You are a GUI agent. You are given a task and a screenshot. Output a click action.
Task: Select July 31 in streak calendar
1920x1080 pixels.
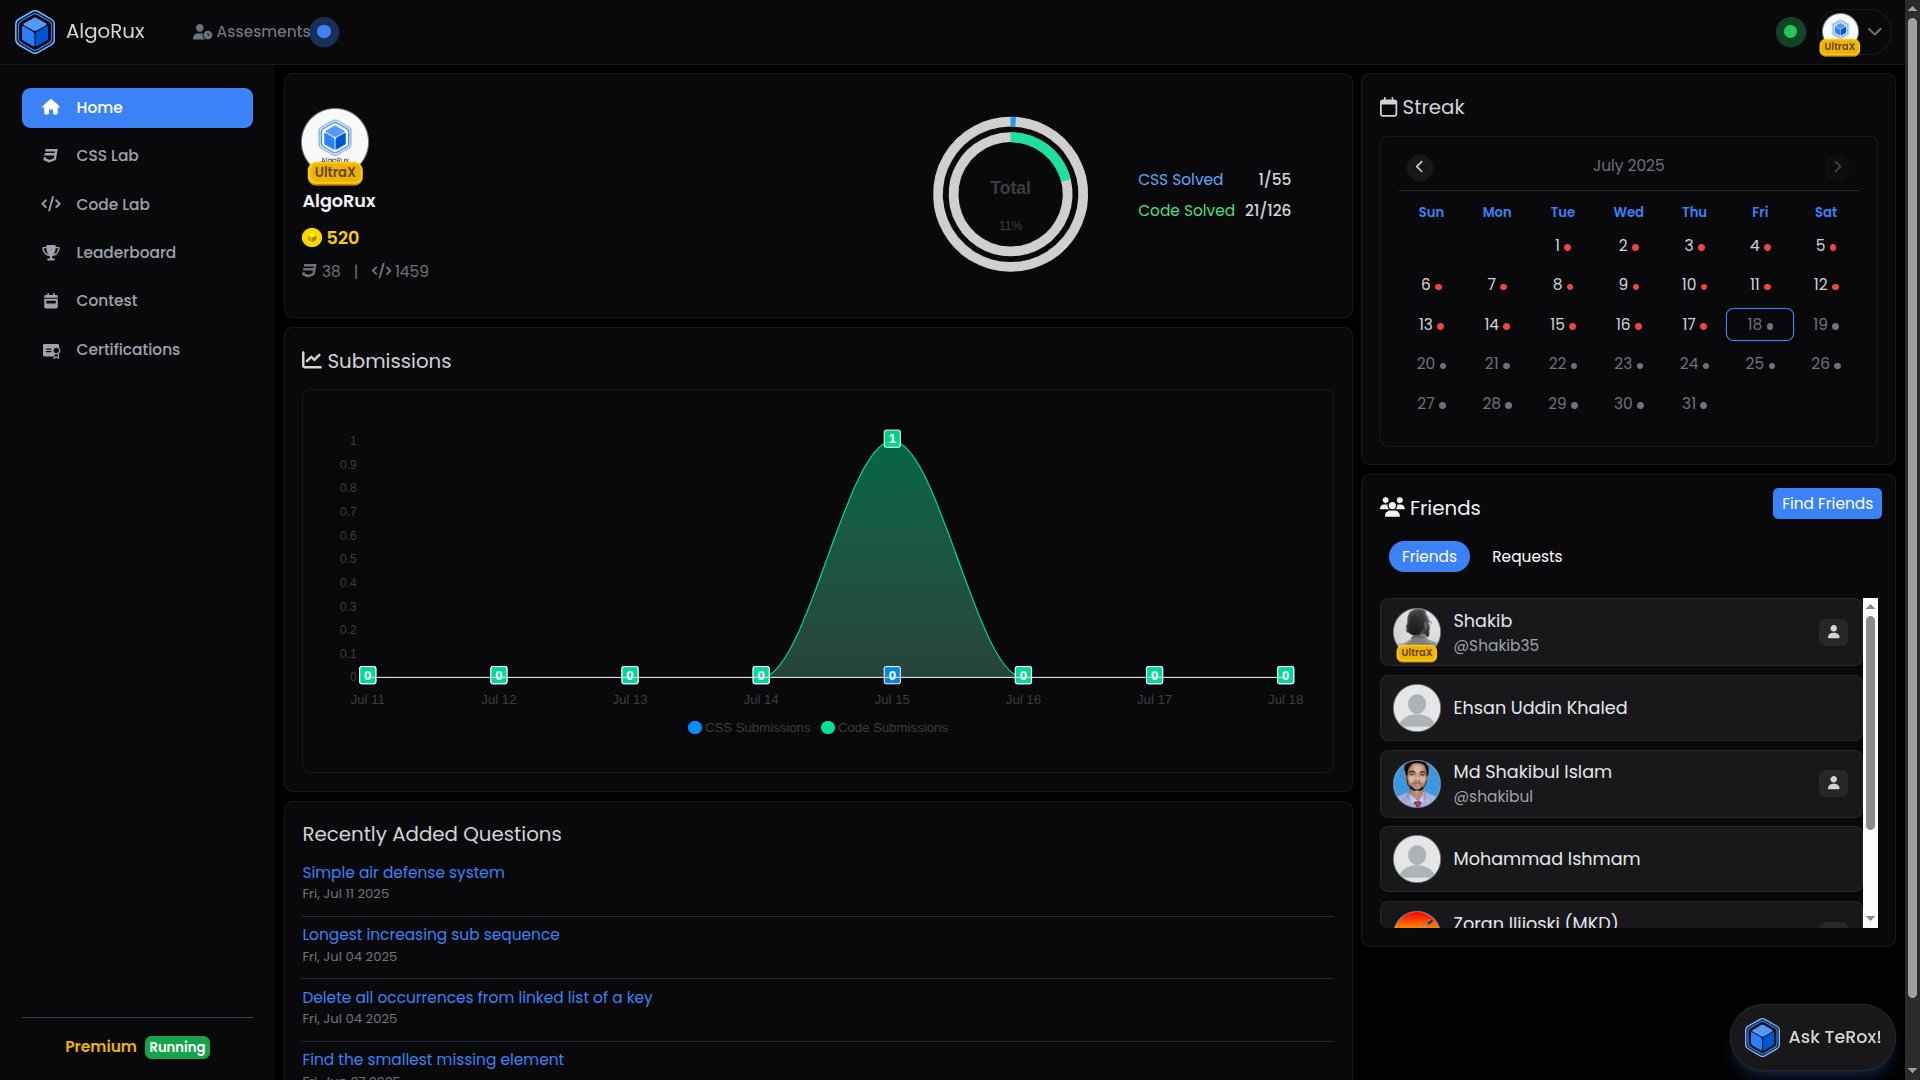tap(1694, 404)
